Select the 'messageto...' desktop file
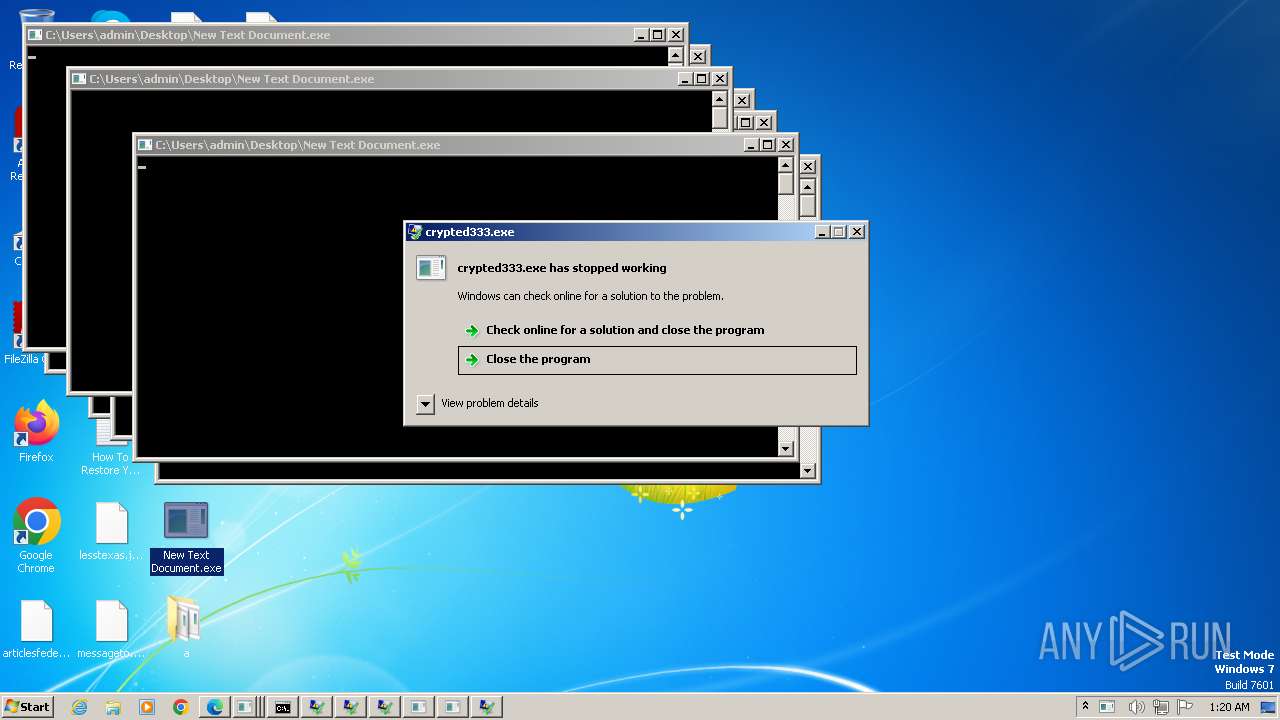 pyautogui.click(x=111, y=629)
